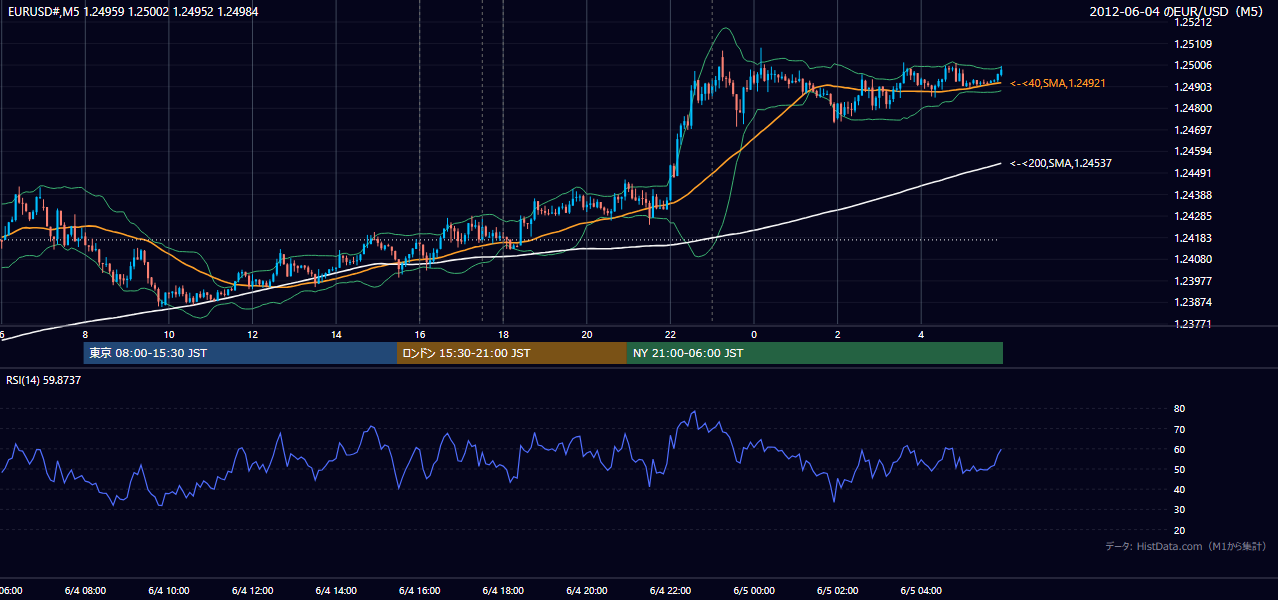The image size is (1278, 600).
Task: Click the HistData.com data source credit
Action: click(x=1186, y=546)
